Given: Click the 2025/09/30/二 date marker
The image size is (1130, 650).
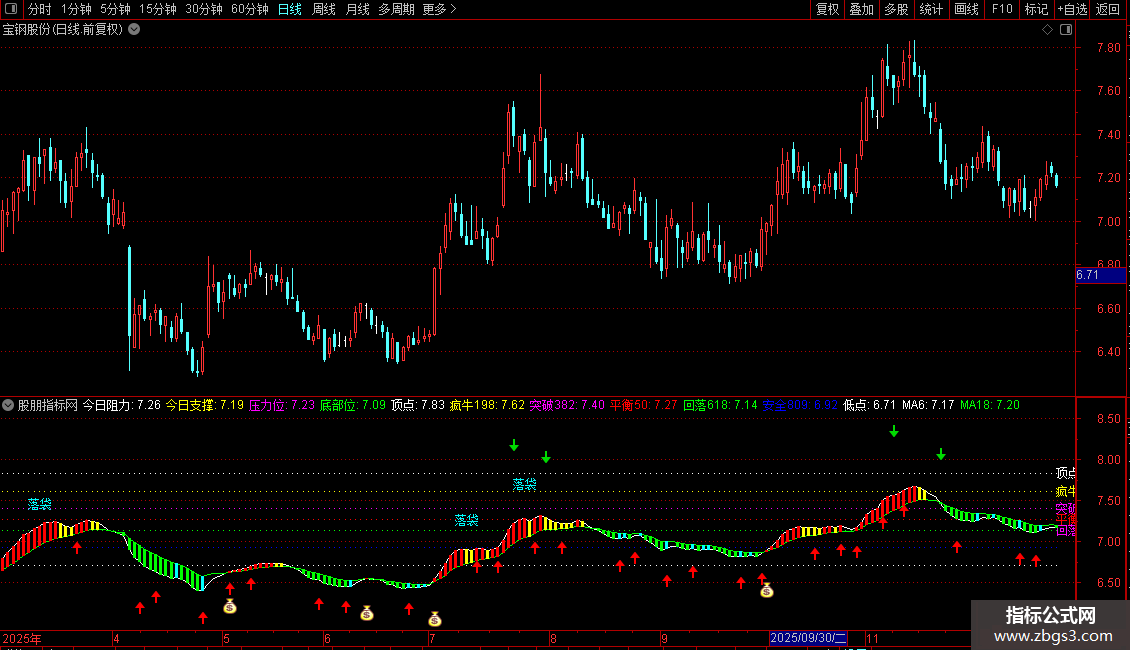Looking at the screenshot, I should pyautogui.click(x=808, y=638).
